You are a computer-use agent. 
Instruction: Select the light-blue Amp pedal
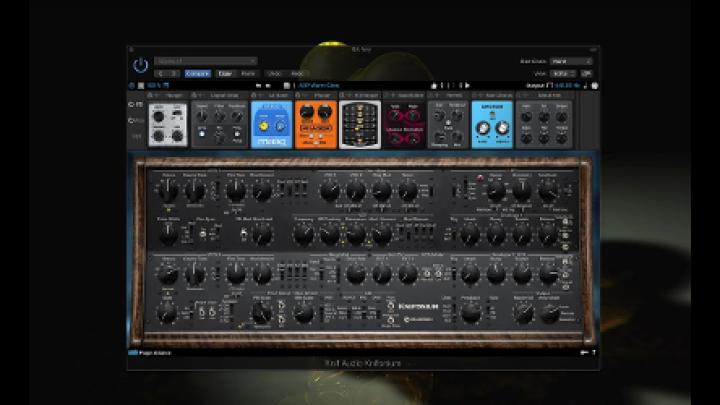coord(492,124)
